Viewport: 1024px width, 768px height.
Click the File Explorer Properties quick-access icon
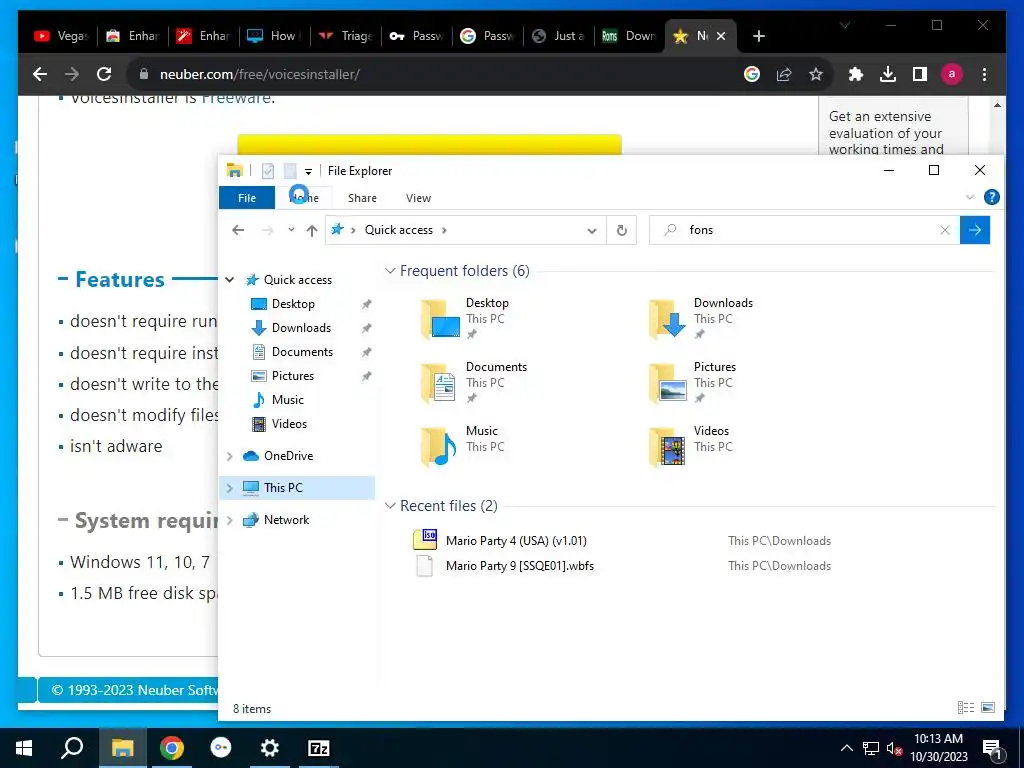pos(268,171)
